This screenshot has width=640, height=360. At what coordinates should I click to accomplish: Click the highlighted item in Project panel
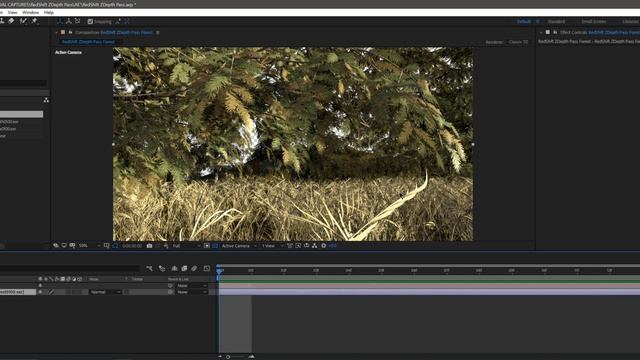21,114
